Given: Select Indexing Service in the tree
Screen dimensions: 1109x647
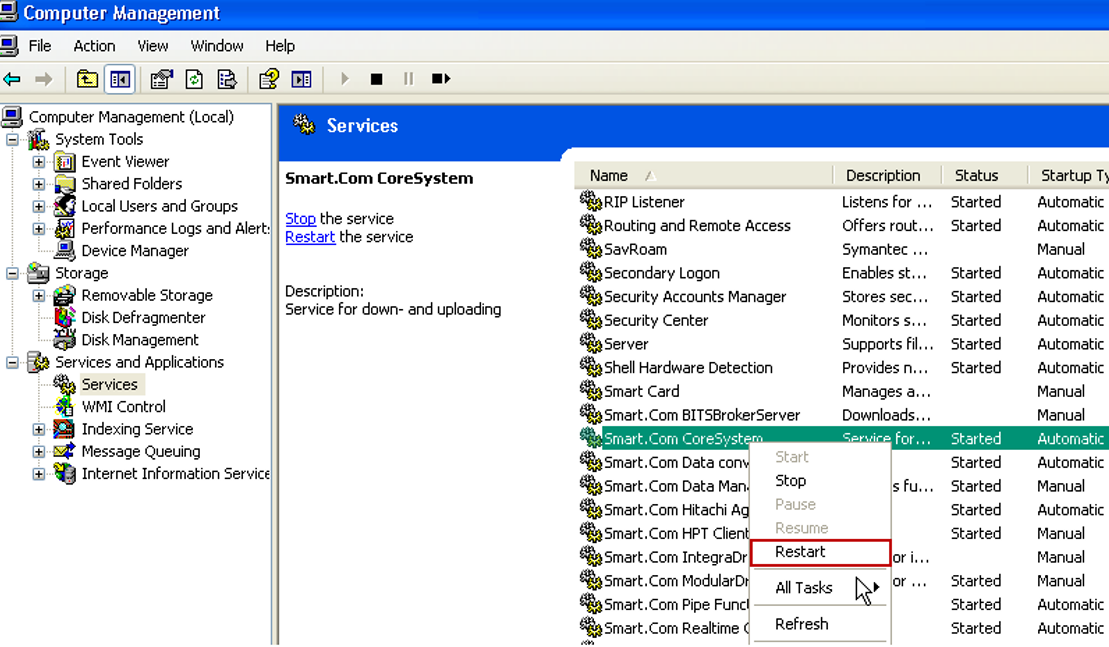Looking at the screenshot, I should tap(137, 429).
